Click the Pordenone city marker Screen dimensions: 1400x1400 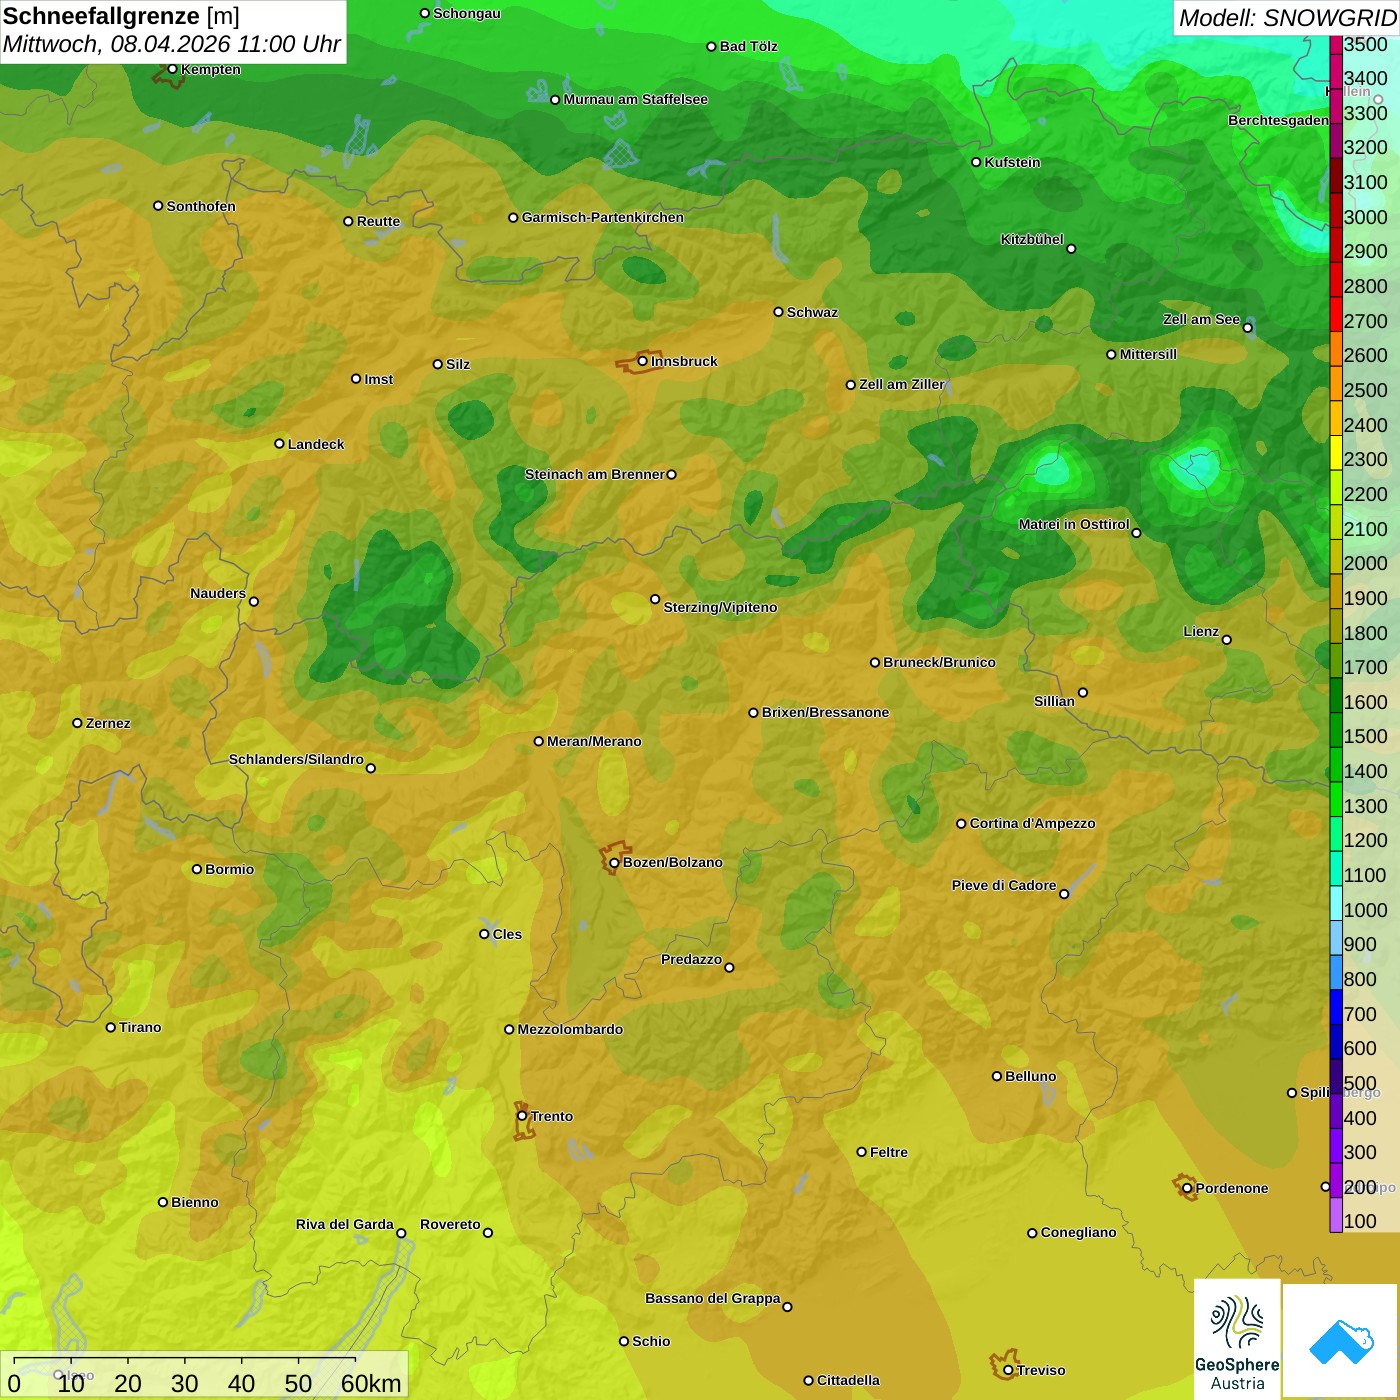click(1187, 1188)
